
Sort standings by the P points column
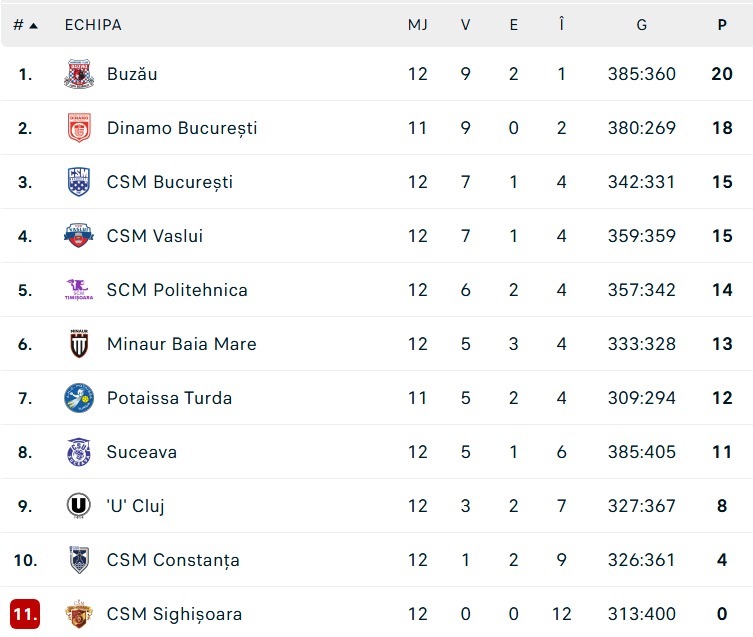click(x=722, y=24)
